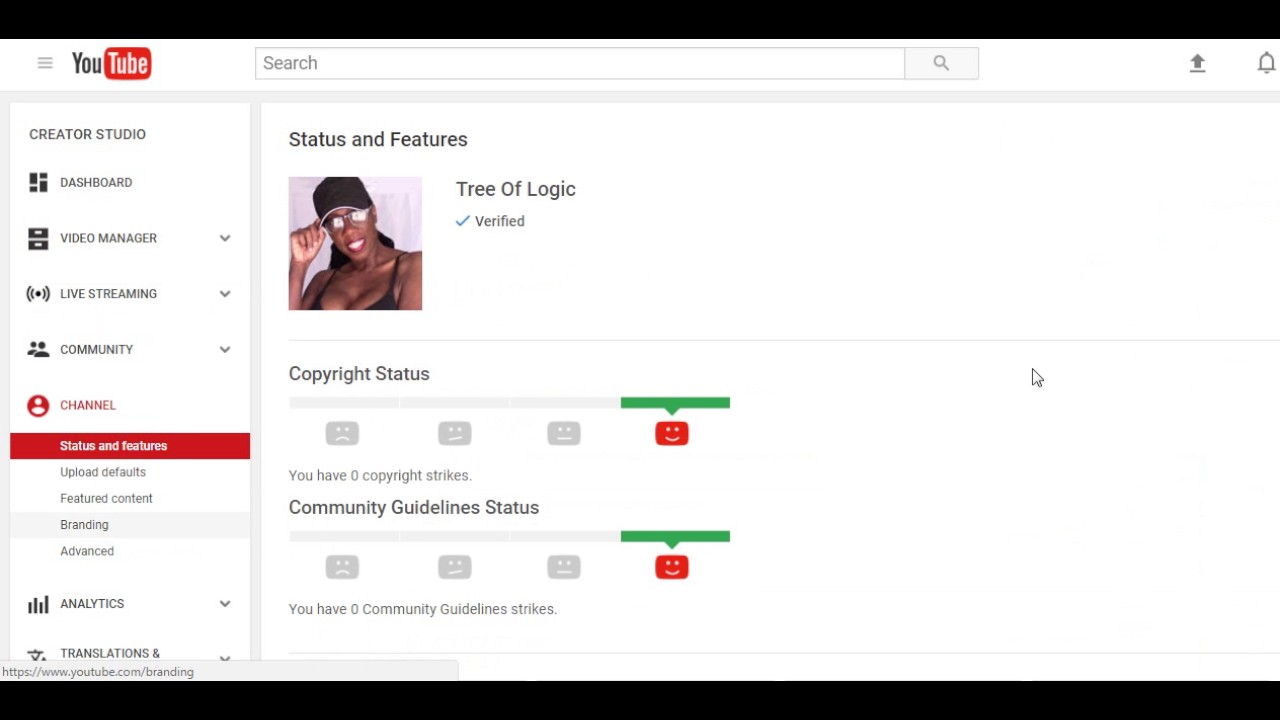
Task: Expand the Live Streaming section chevron
Action: [x=225, y=294]
